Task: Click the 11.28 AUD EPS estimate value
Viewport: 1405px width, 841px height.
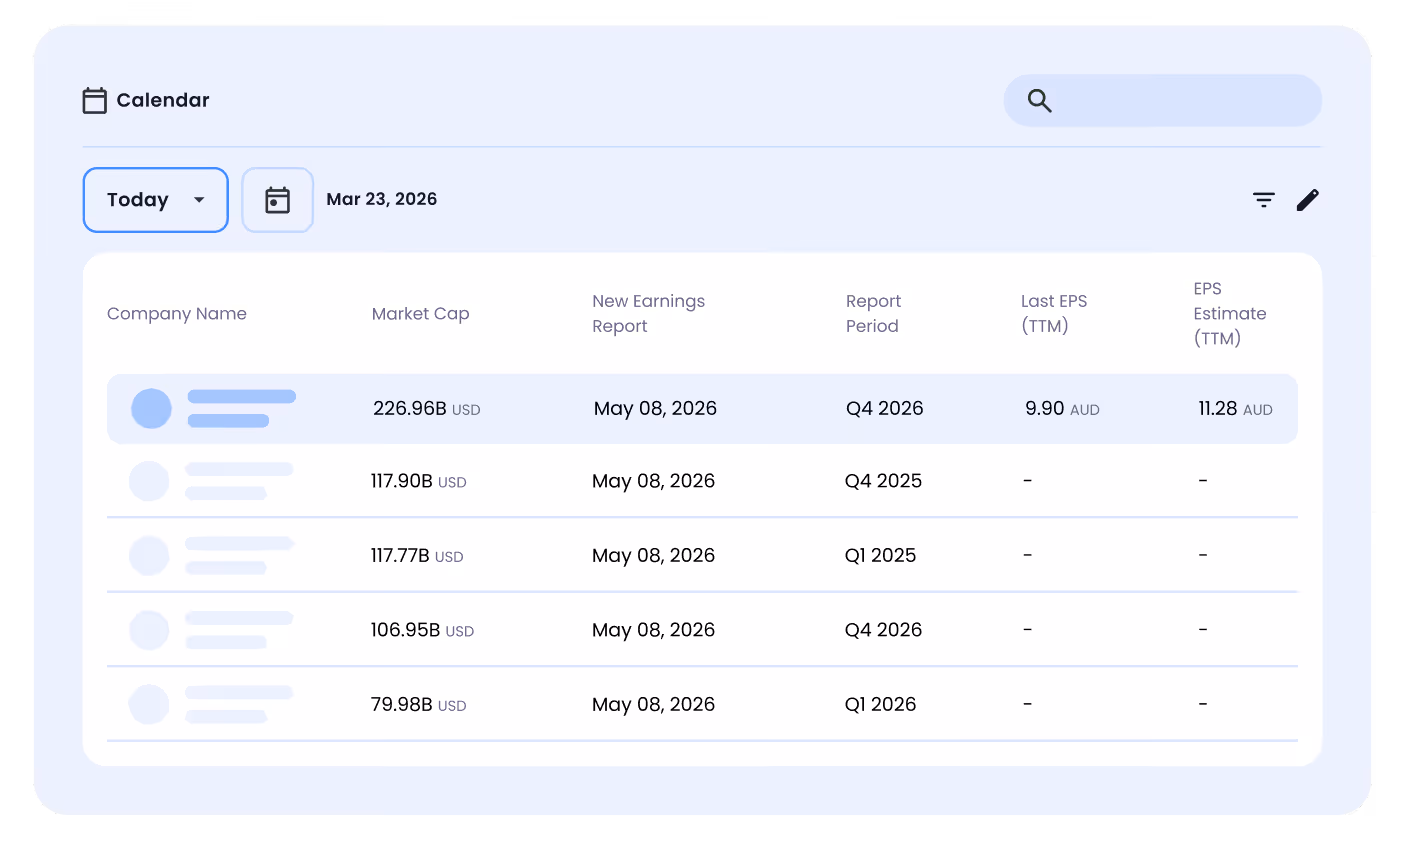Action: [1235, 408]
